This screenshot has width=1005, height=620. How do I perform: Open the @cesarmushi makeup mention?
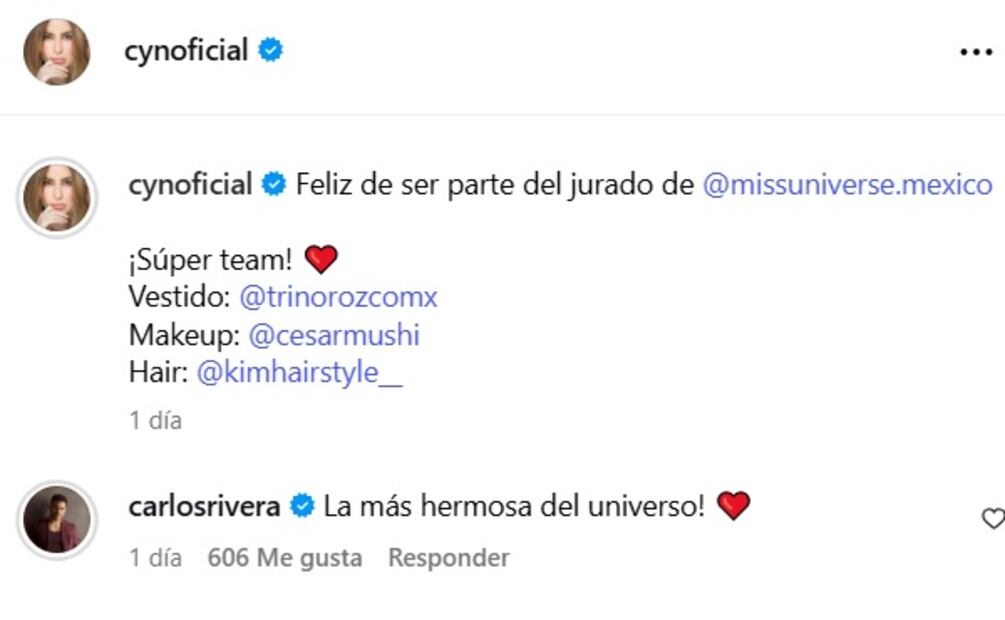(x=333, y=335)
